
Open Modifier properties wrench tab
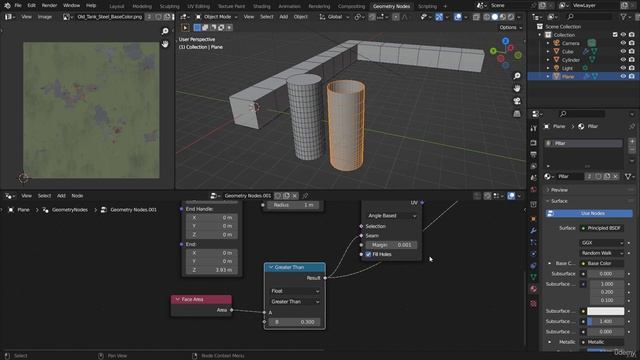point(533,231)
